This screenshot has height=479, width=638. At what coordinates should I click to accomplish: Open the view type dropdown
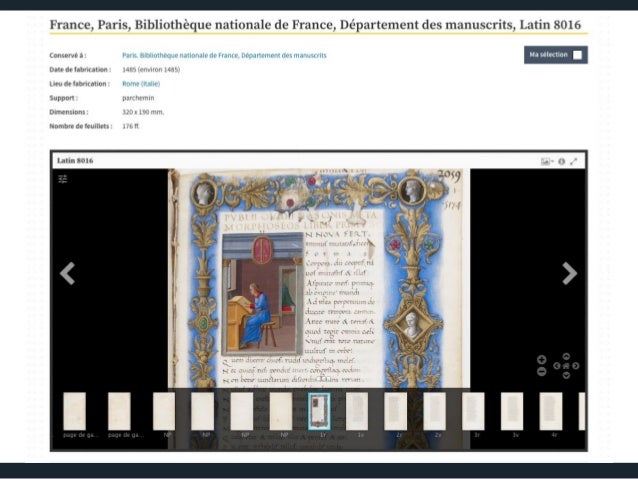click(547, 162)
